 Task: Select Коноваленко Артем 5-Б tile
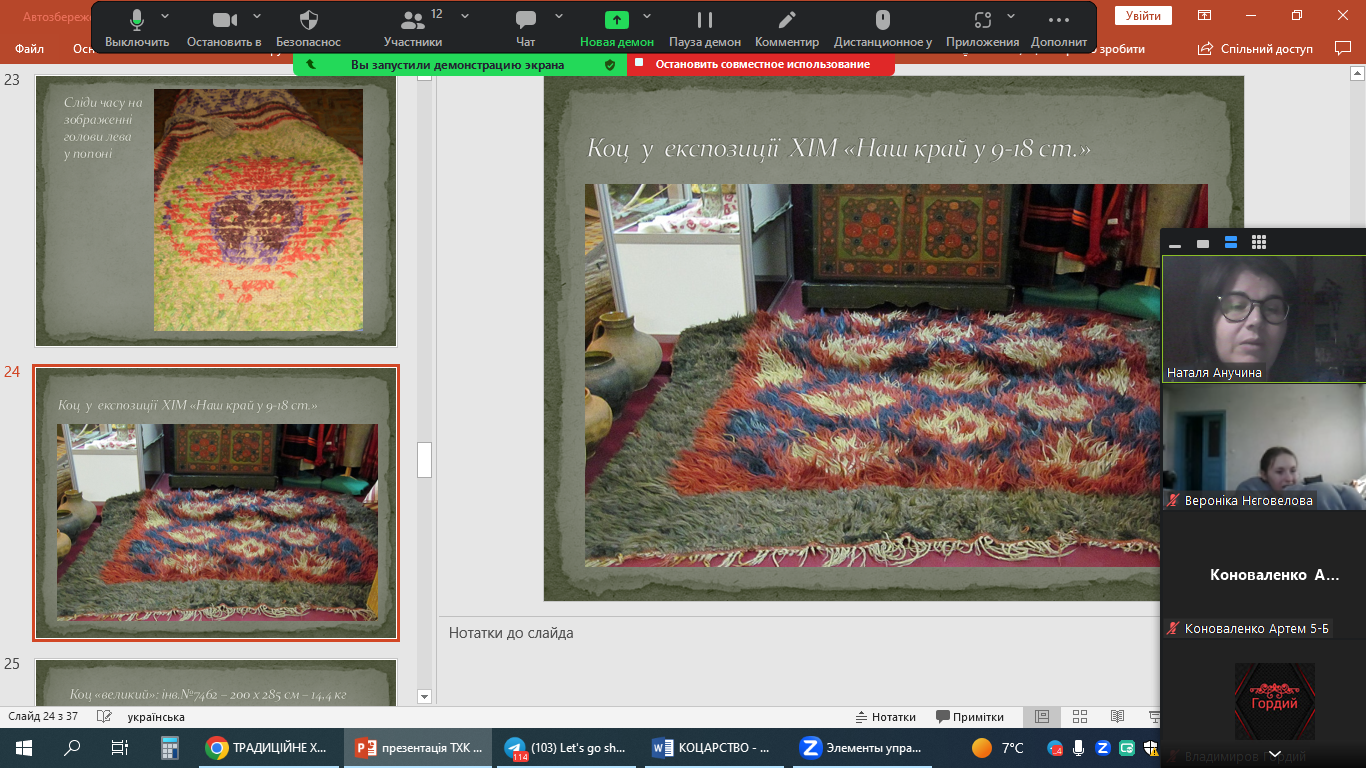pos(1264,575)
